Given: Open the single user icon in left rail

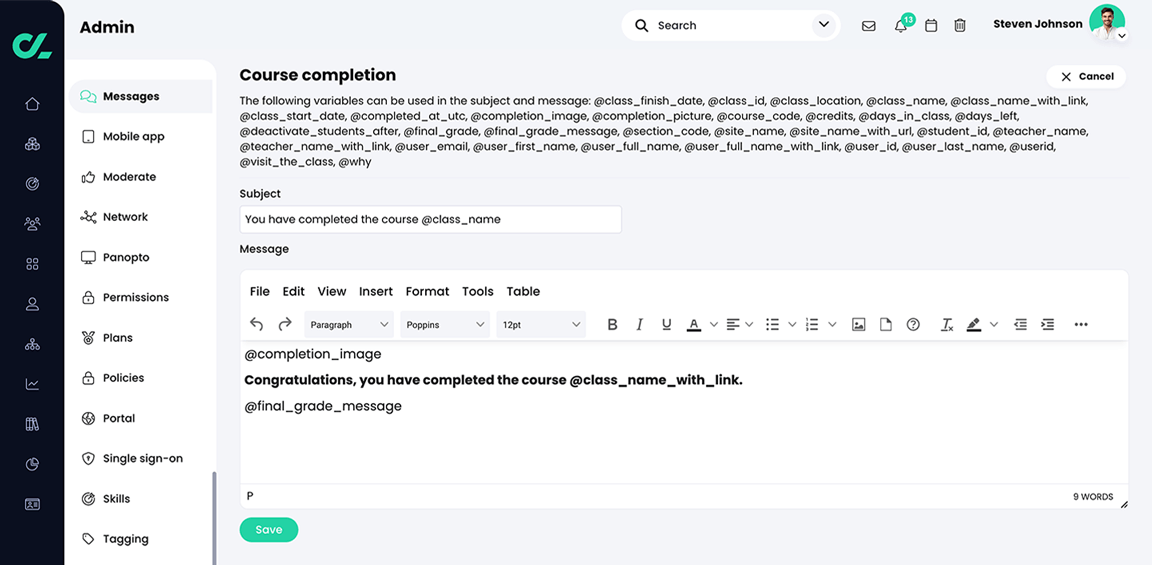Looking at the screenshot, I should (x=32, y=304).
